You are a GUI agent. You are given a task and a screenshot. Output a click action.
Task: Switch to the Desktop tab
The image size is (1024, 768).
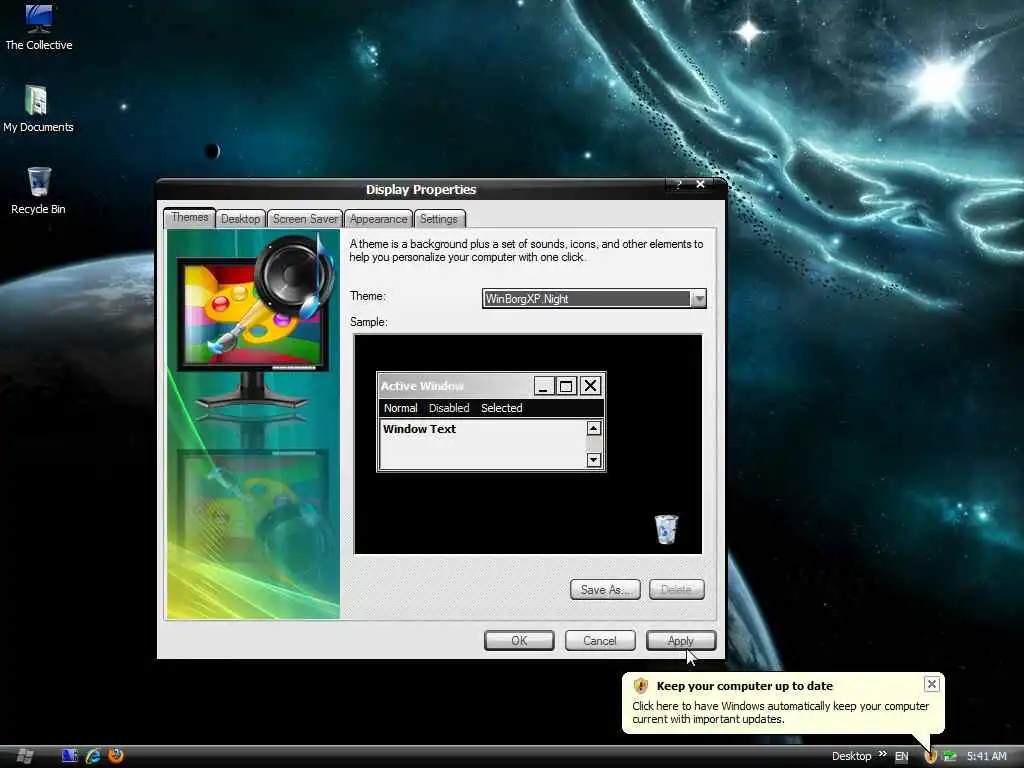point(240,219)
